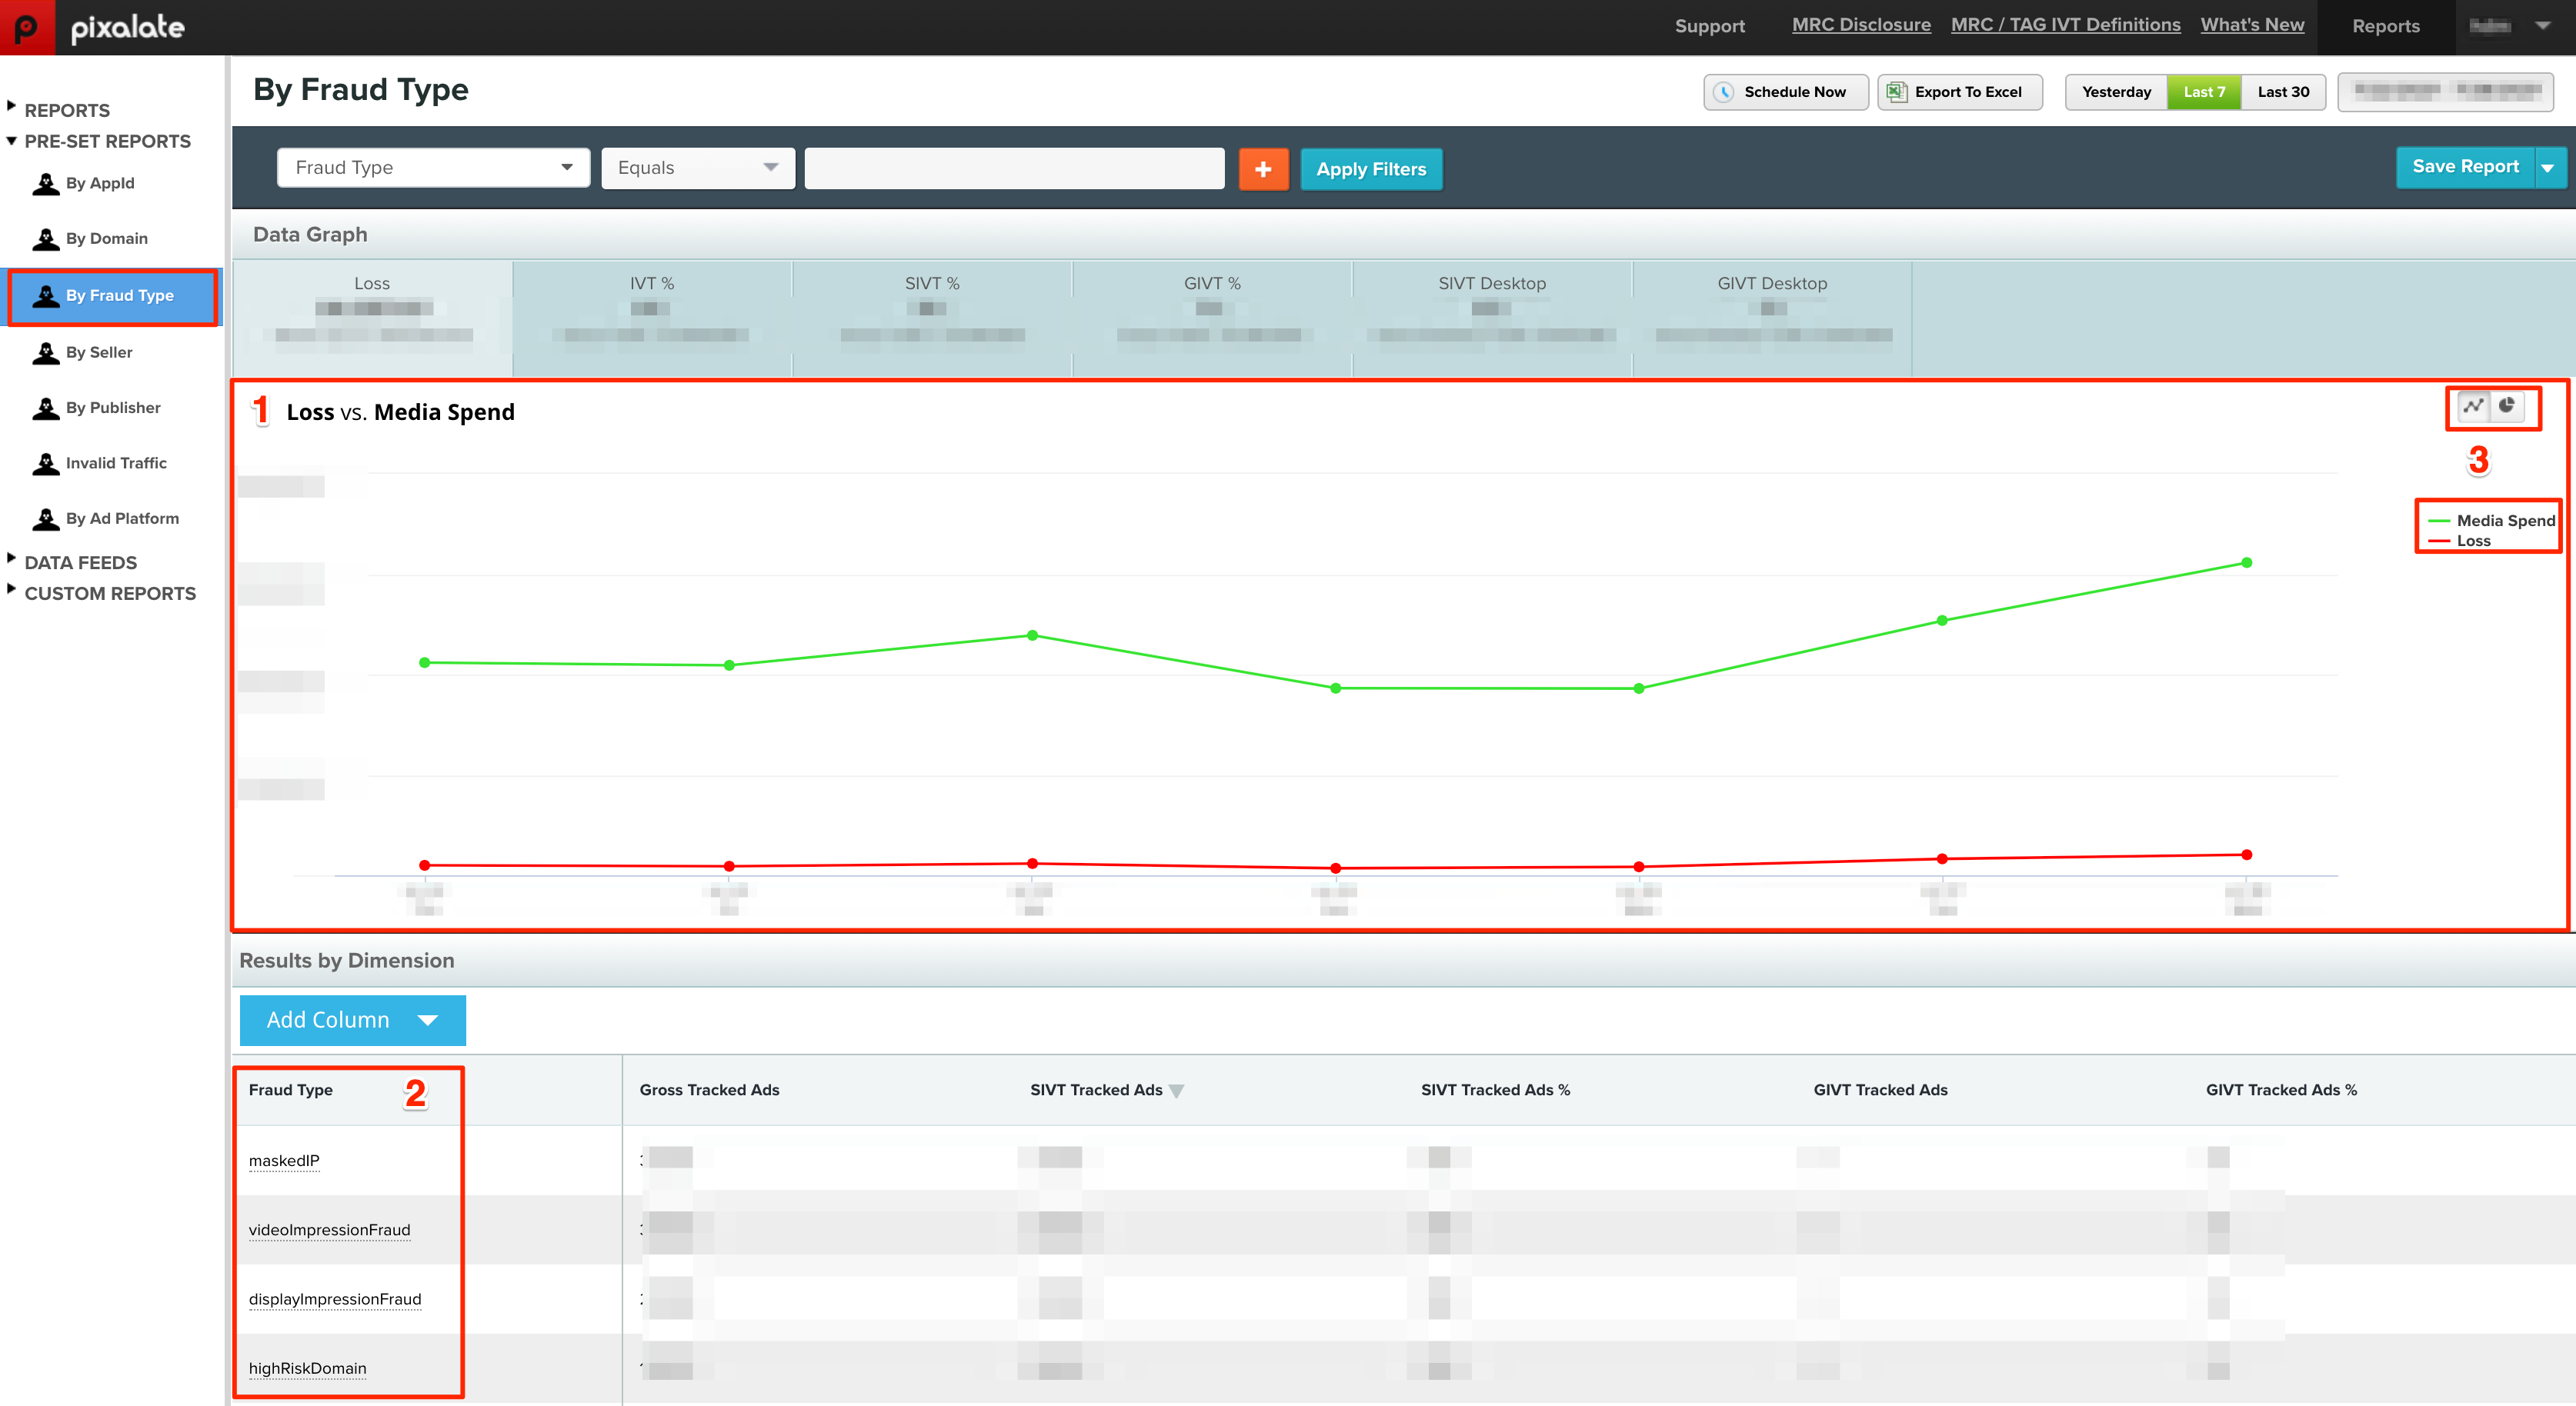Viewport: 2576px width, 1406px height.
Task: Open the By AppId report
Action: click(99, 183)
